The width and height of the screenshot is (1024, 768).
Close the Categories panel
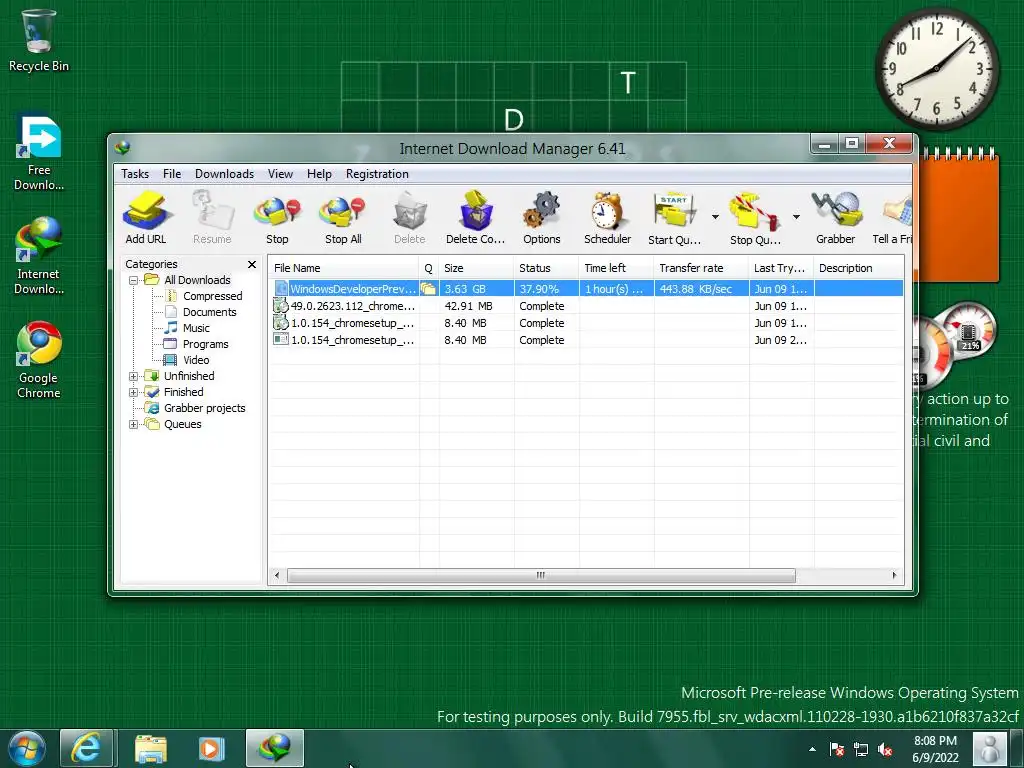click(x=251, y=264)
